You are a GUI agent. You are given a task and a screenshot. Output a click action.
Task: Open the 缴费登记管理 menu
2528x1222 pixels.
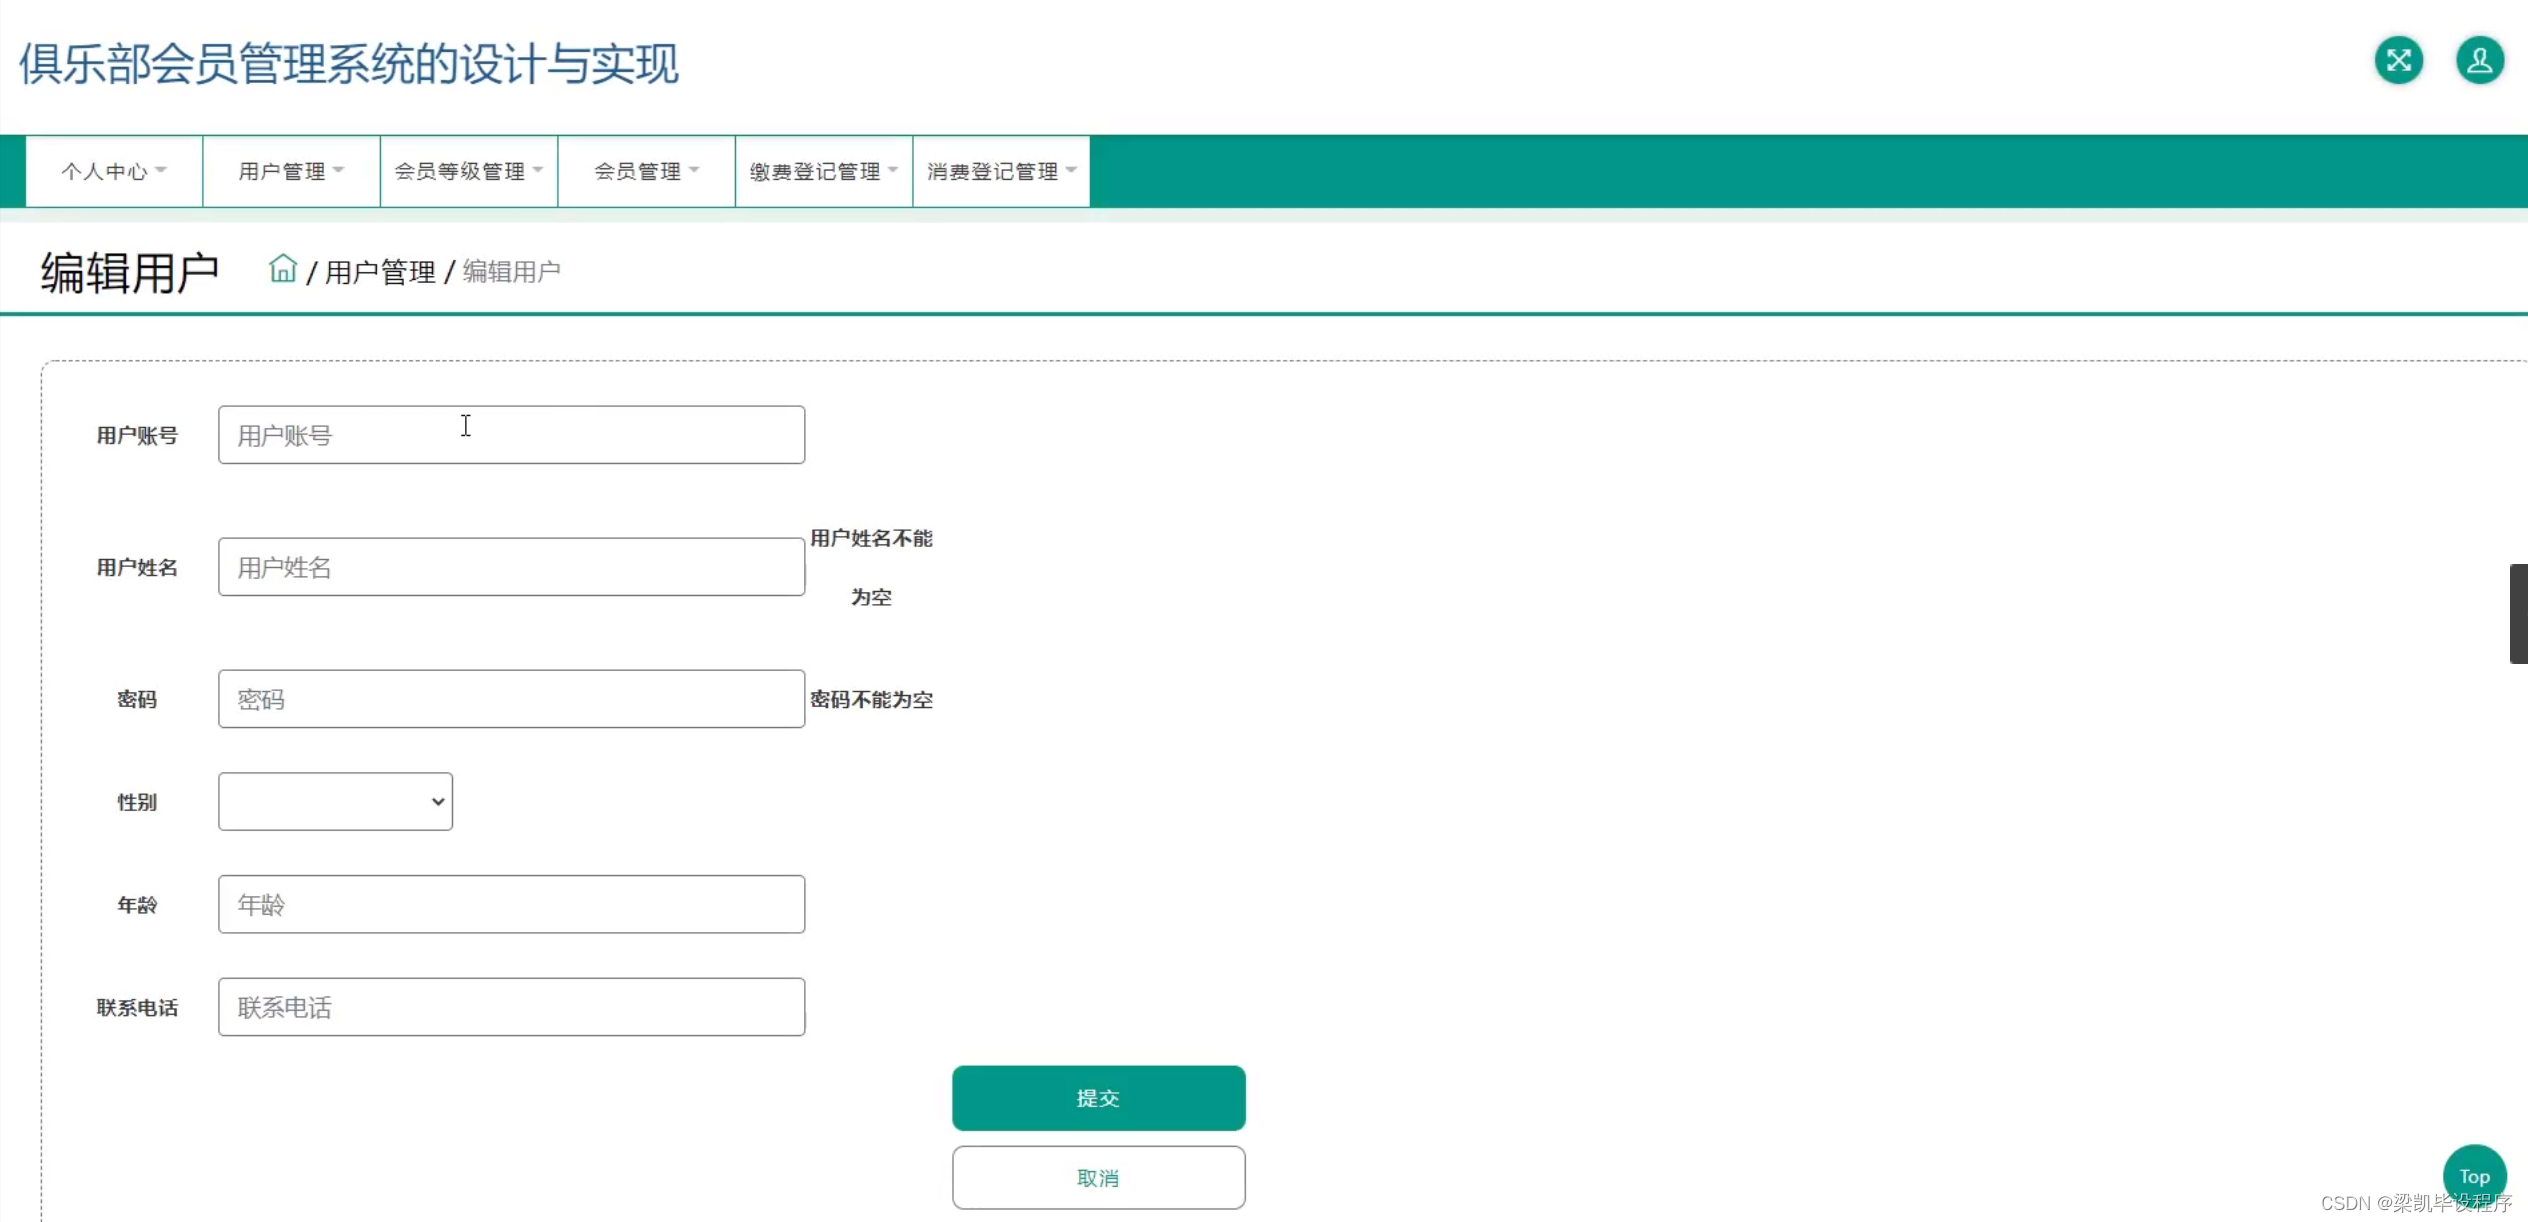pyautogui.click(x=823, y=171)
